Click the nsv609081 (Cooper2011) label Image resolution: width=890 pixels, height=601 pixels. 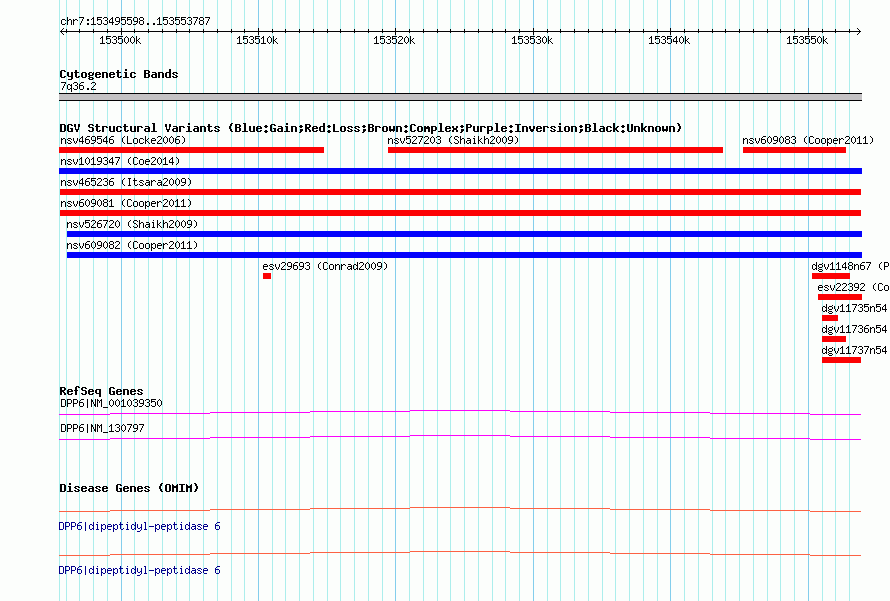[126, 203]
